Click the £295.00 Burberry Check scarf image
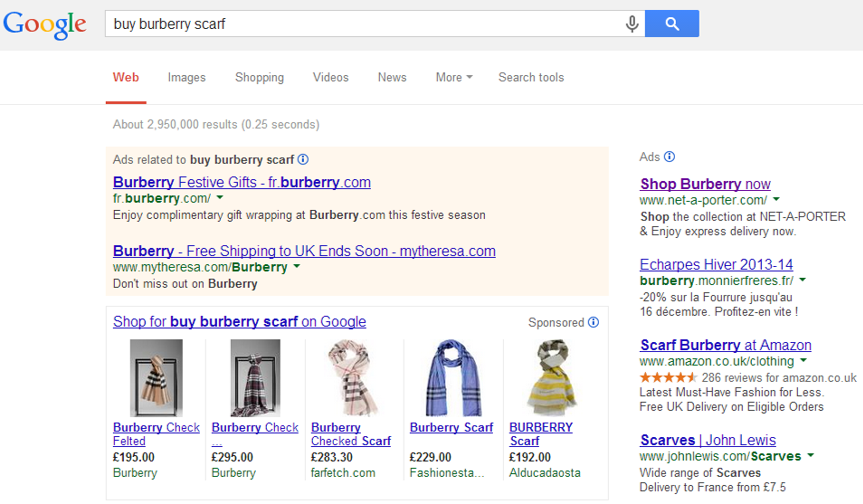The height and width of the screenshot is (504, 863). [255, 377]
